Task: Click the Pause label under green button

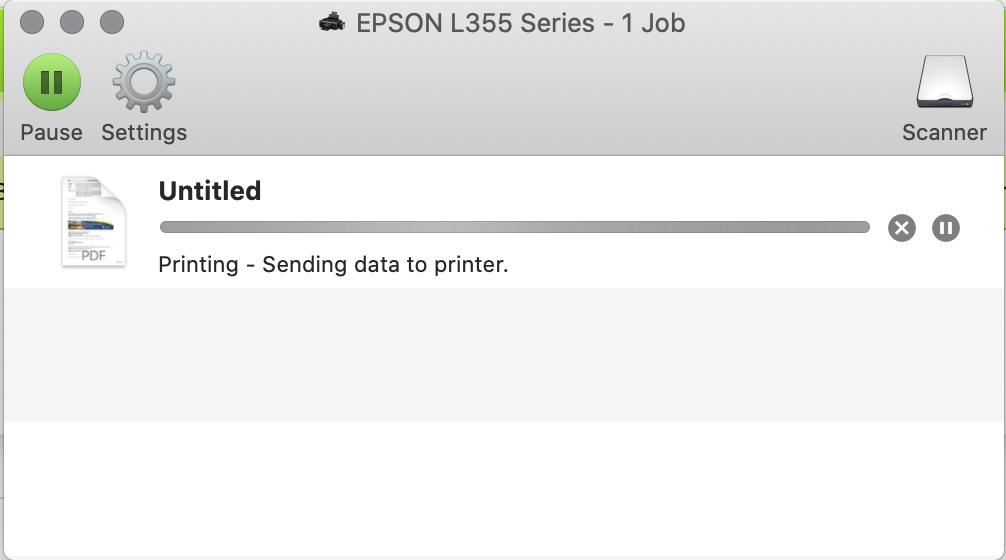Action: pos(51,132)
